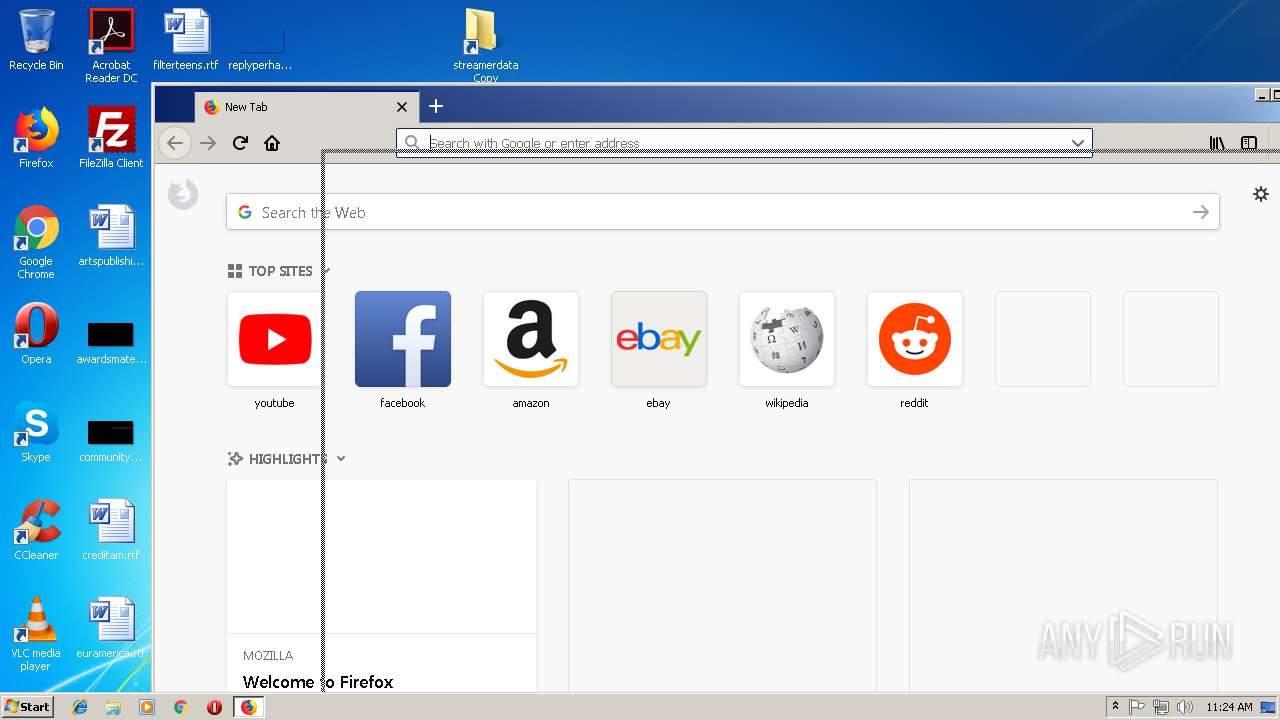Viewport: 1280px width, 720px height.
Task: Open CCleaner desktop shortcut
Action: point(36,530)
